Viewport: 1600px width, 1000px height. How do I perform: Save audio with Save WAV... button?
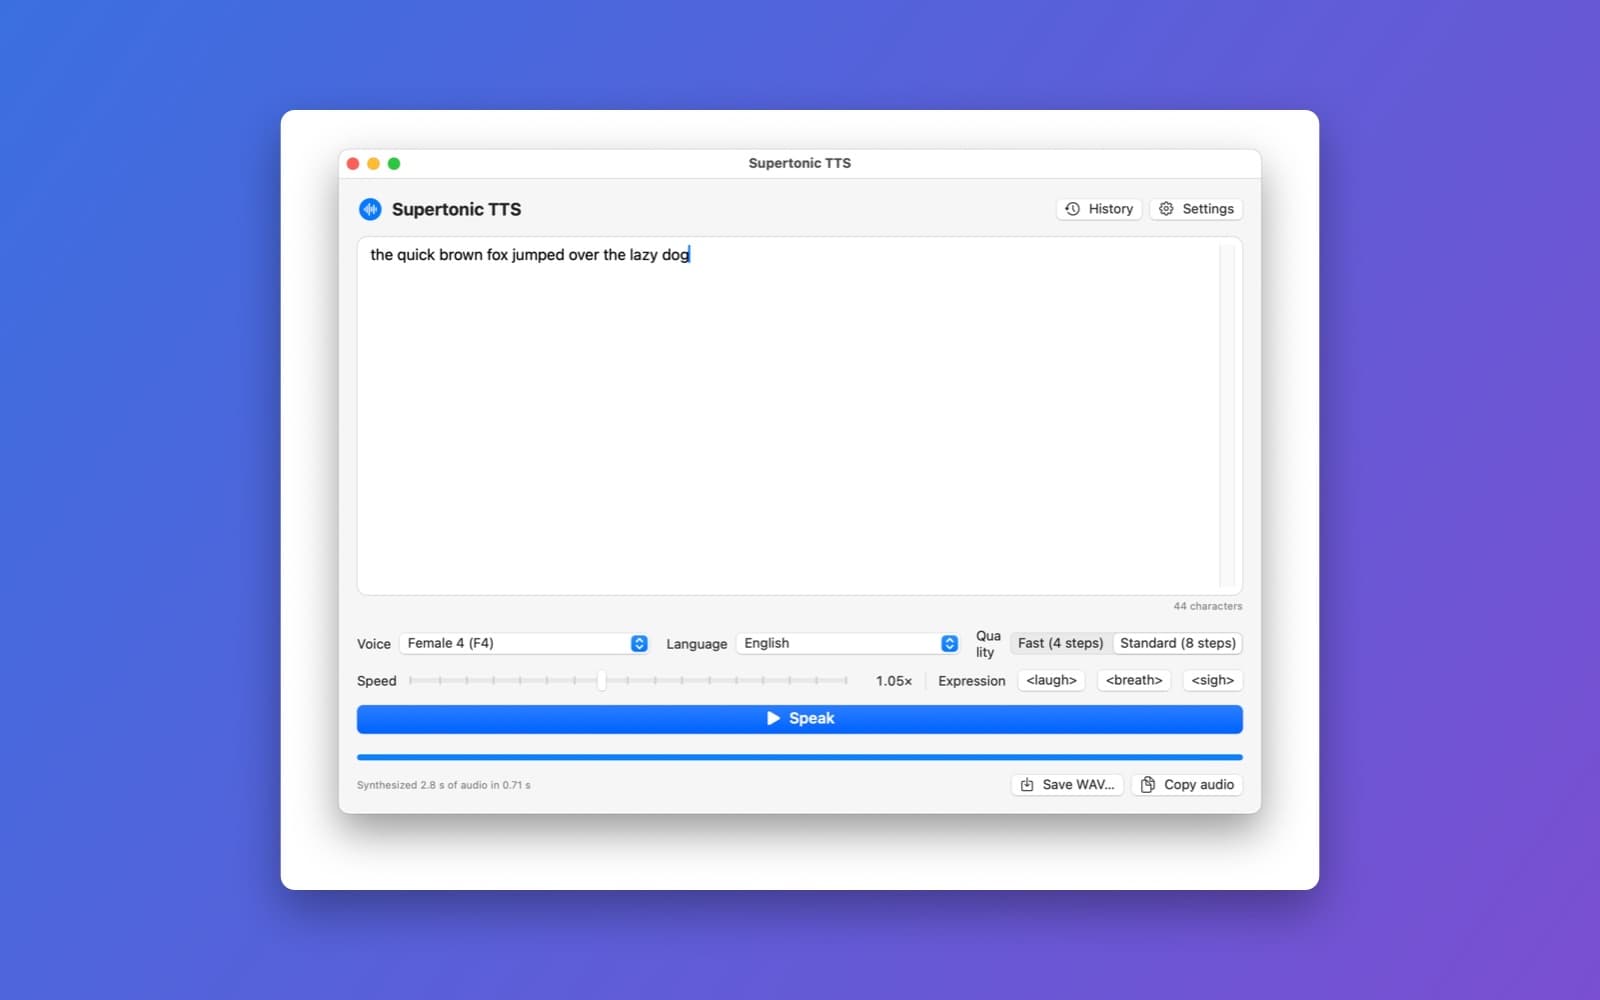click(1067, 785)
